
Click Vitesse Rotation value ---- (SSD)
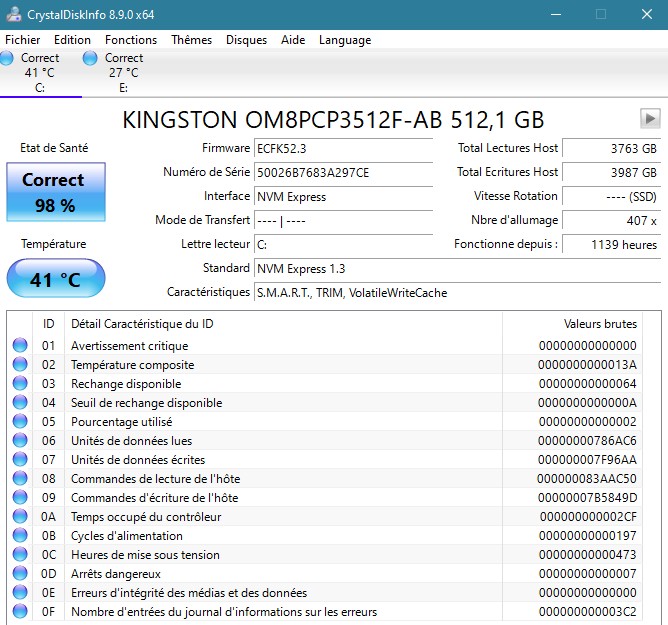(x=611, y=196)
